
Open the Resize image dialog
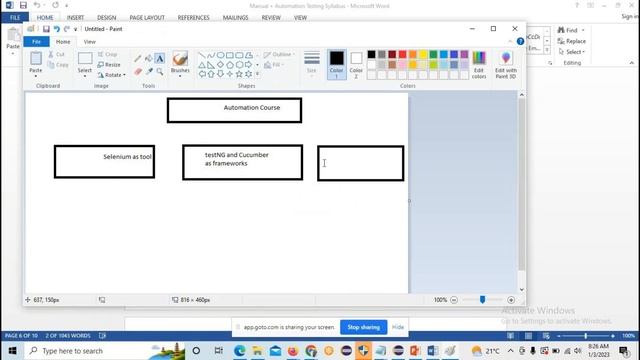(109, 64)
